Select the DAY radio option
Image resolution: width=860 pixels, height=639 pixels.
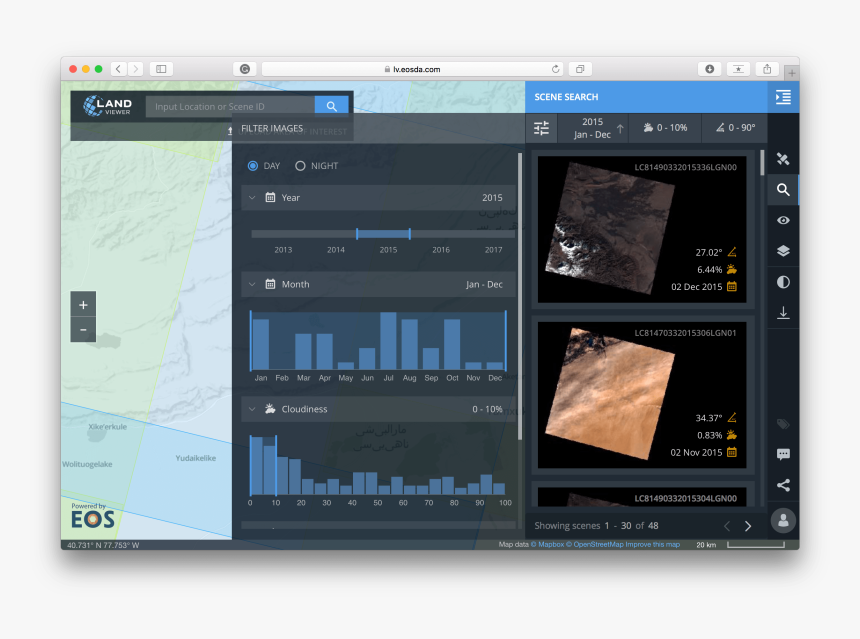tap(253, 166)
